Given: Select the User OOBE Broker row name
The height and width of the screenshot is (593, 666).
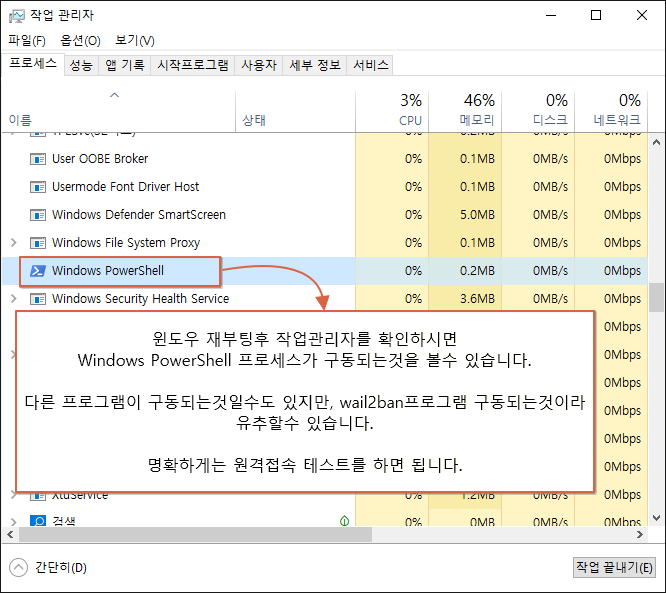Looking at the screenshot, I should [x=100, y=159].
